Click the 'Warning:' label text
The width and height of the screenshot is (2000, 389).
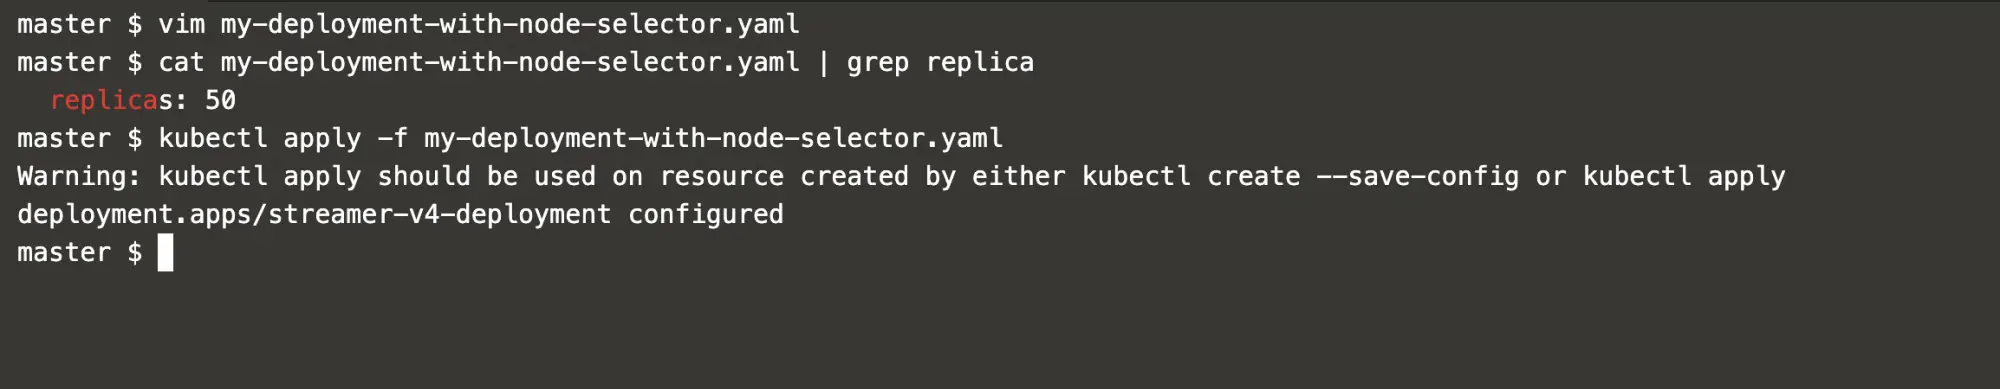pyautogui.click(x=80, y=176)
